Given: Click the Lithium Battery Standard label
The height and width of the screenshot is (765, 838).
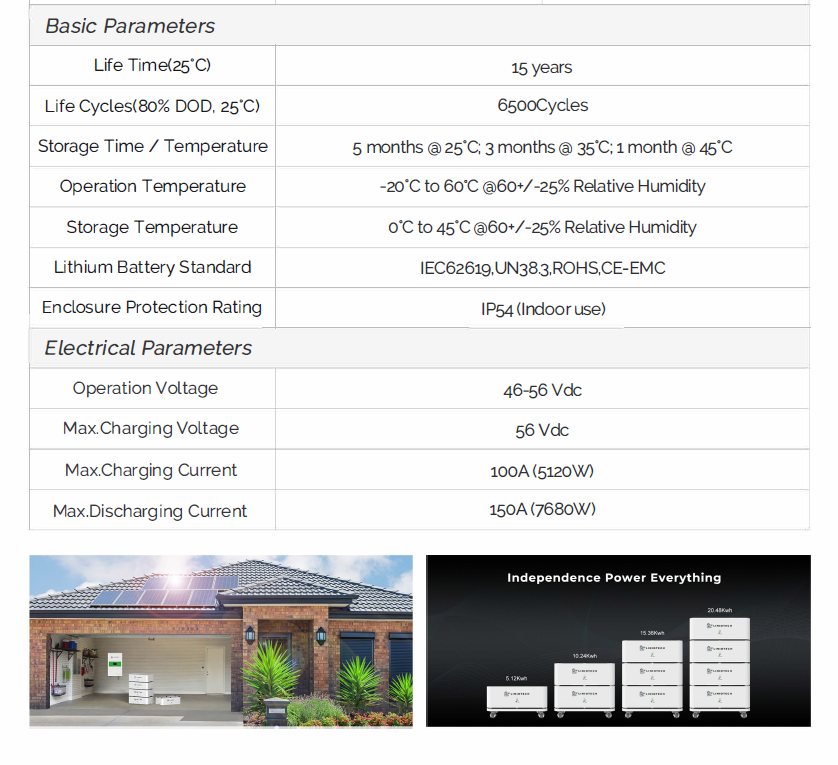Looking at the screenshot, I should [x=152, y=267].
